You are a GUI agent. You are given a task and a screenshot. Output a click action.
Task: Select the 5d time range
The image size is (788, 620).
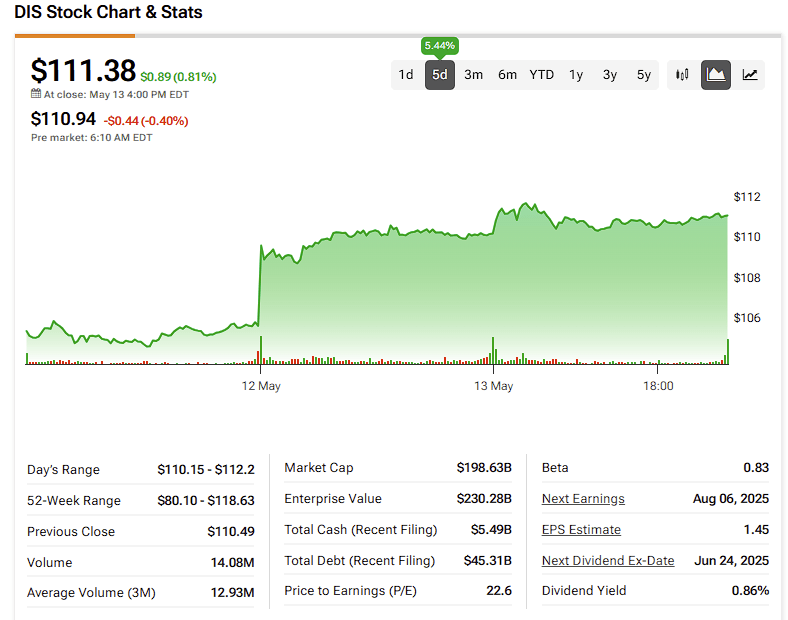(x=440, y=75)
